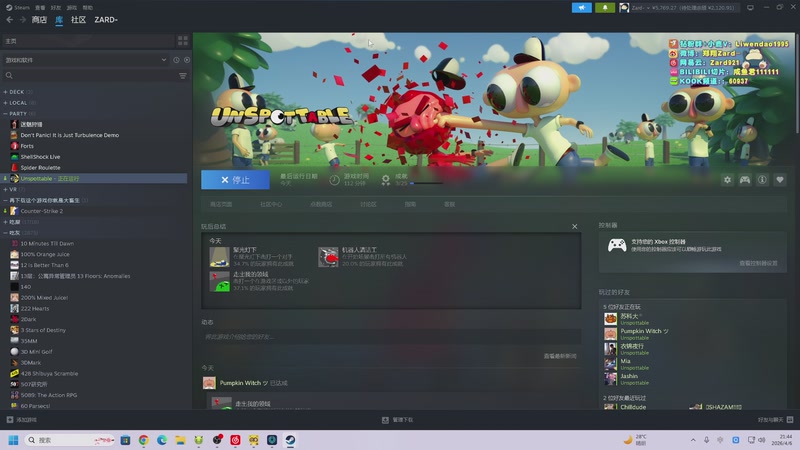This screenshot has width=800, height=450.
Task: Launch Chrome from the taskbar
Action: point(144,440)
